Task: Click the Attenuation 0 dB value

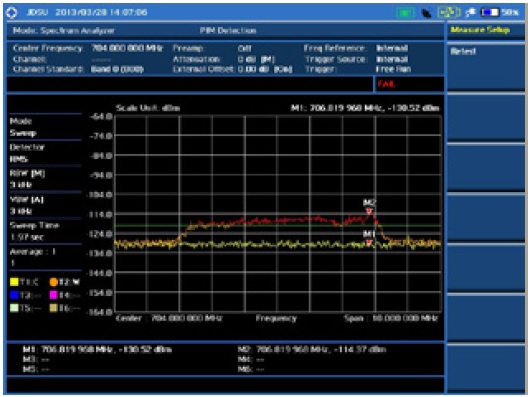Action: 256,59
